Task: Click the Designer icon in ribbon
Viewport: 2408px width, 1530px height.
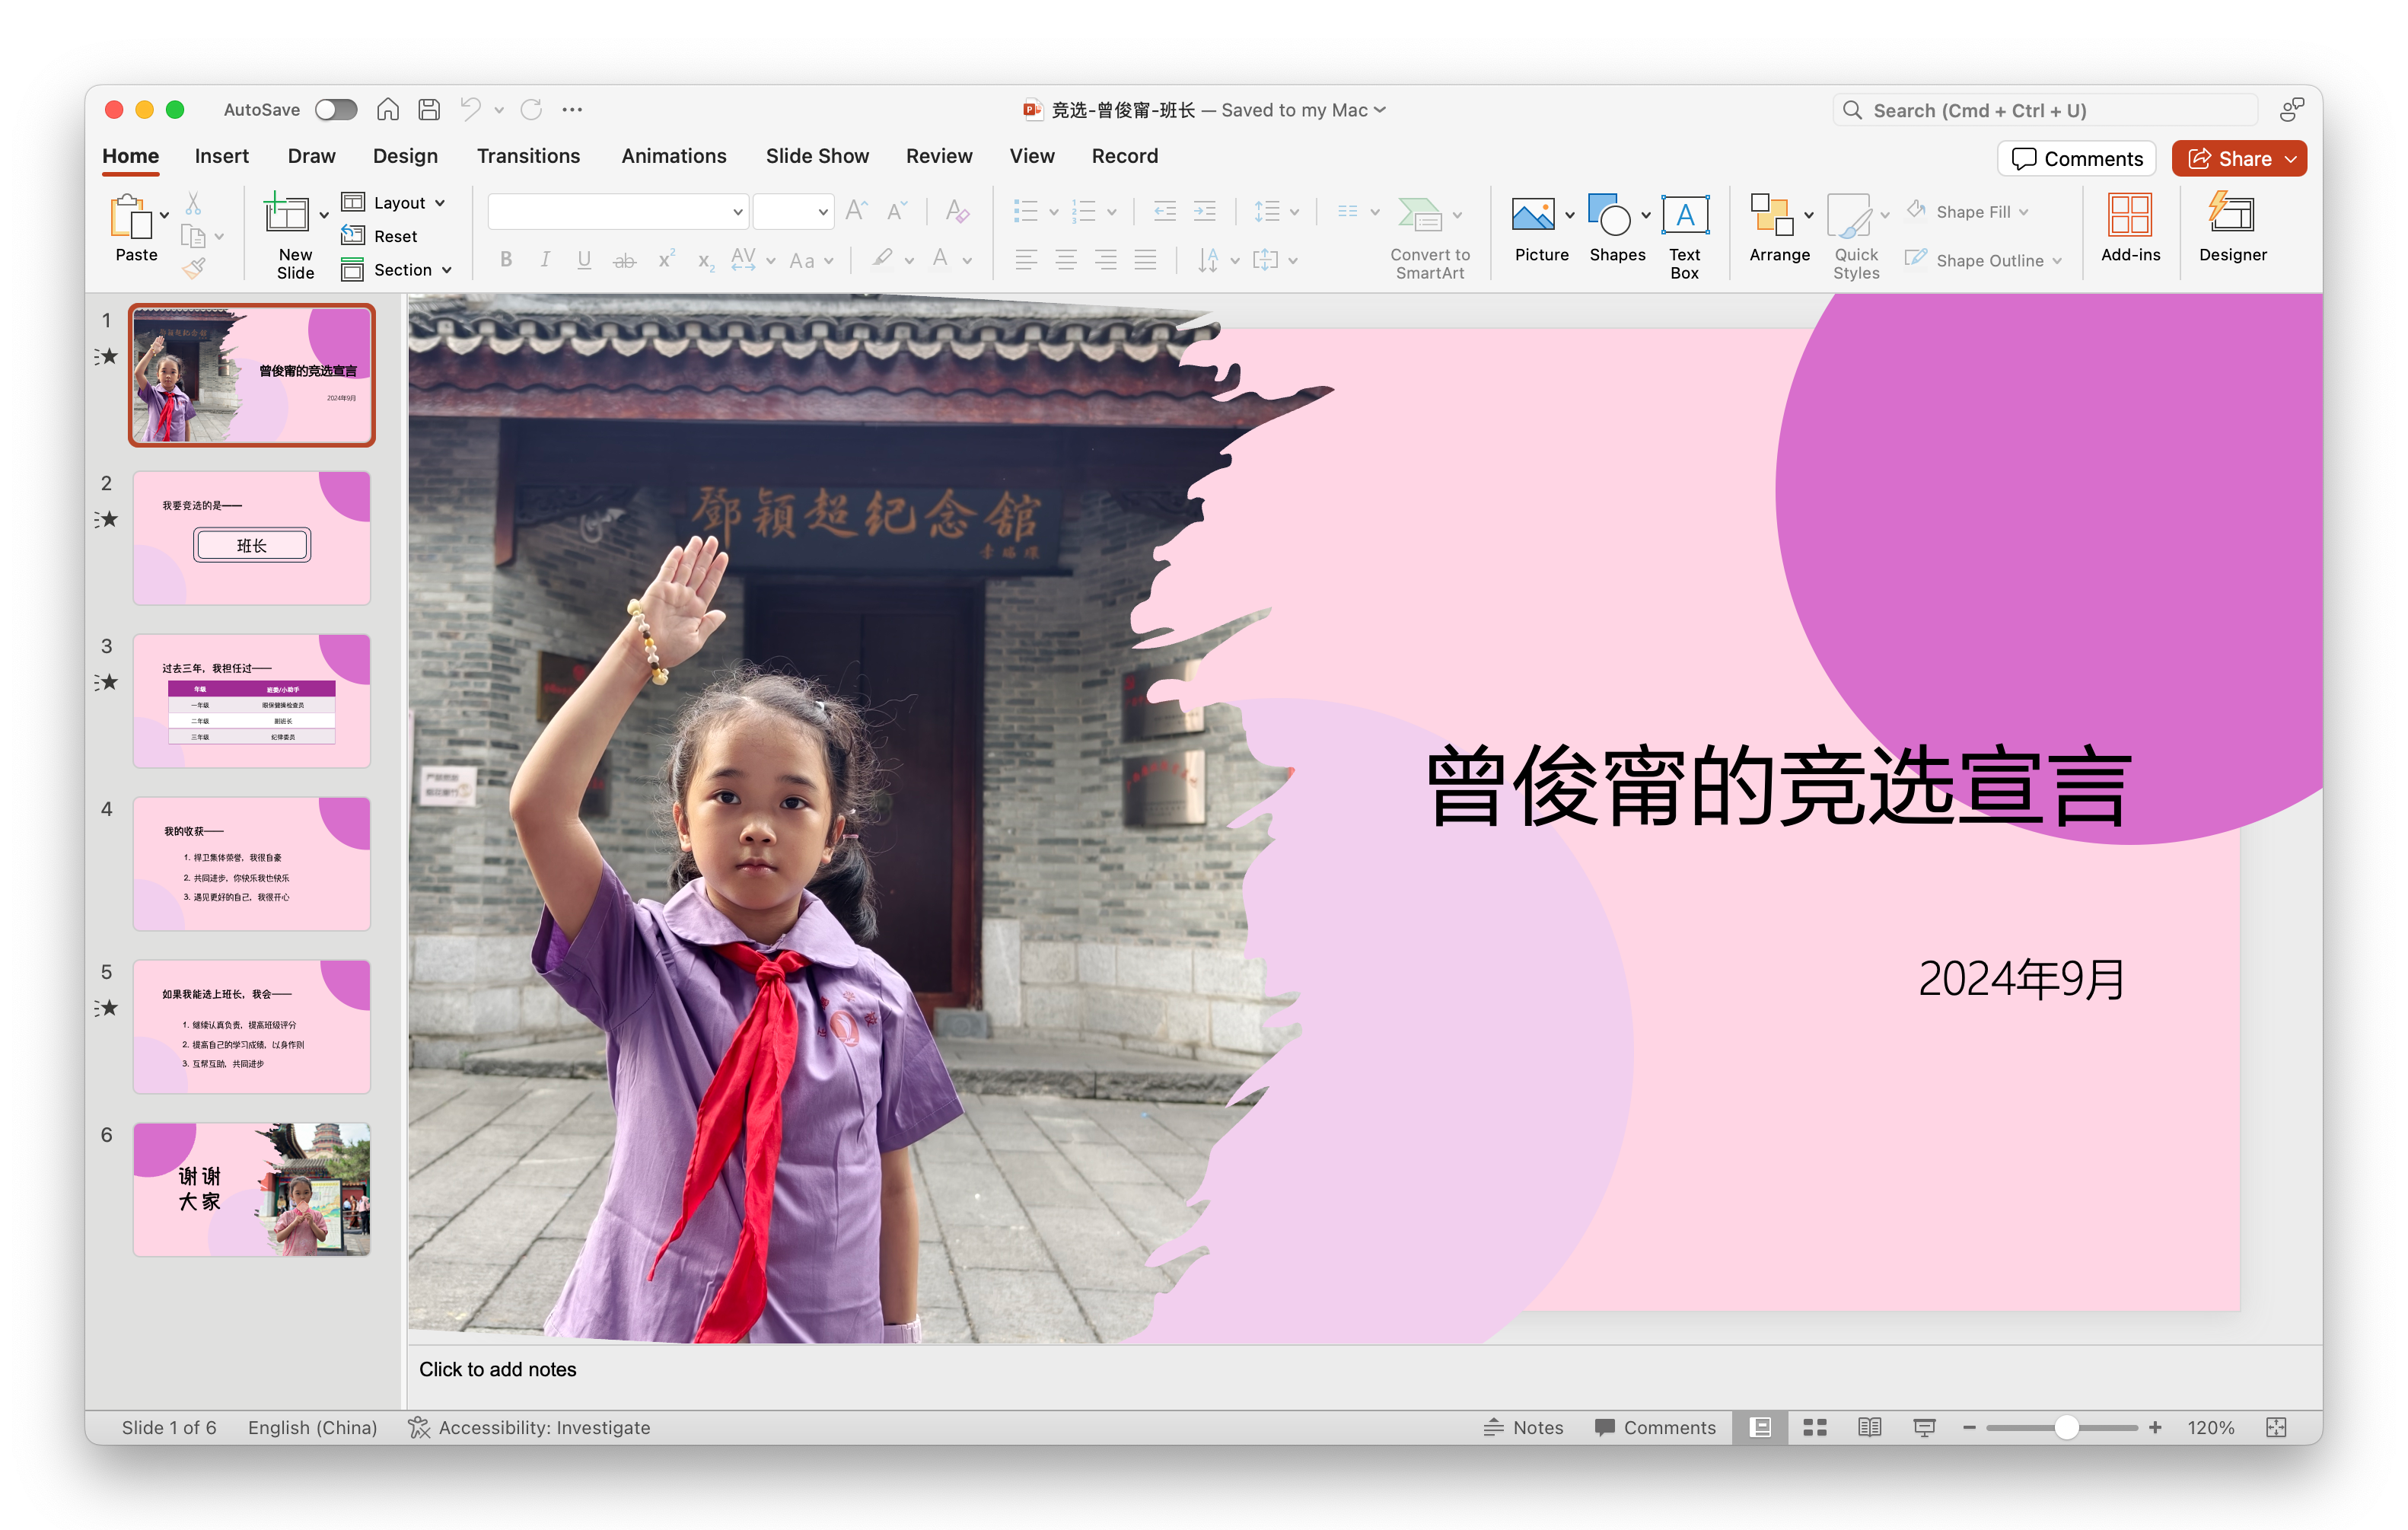Action: tap(2231, 215)
